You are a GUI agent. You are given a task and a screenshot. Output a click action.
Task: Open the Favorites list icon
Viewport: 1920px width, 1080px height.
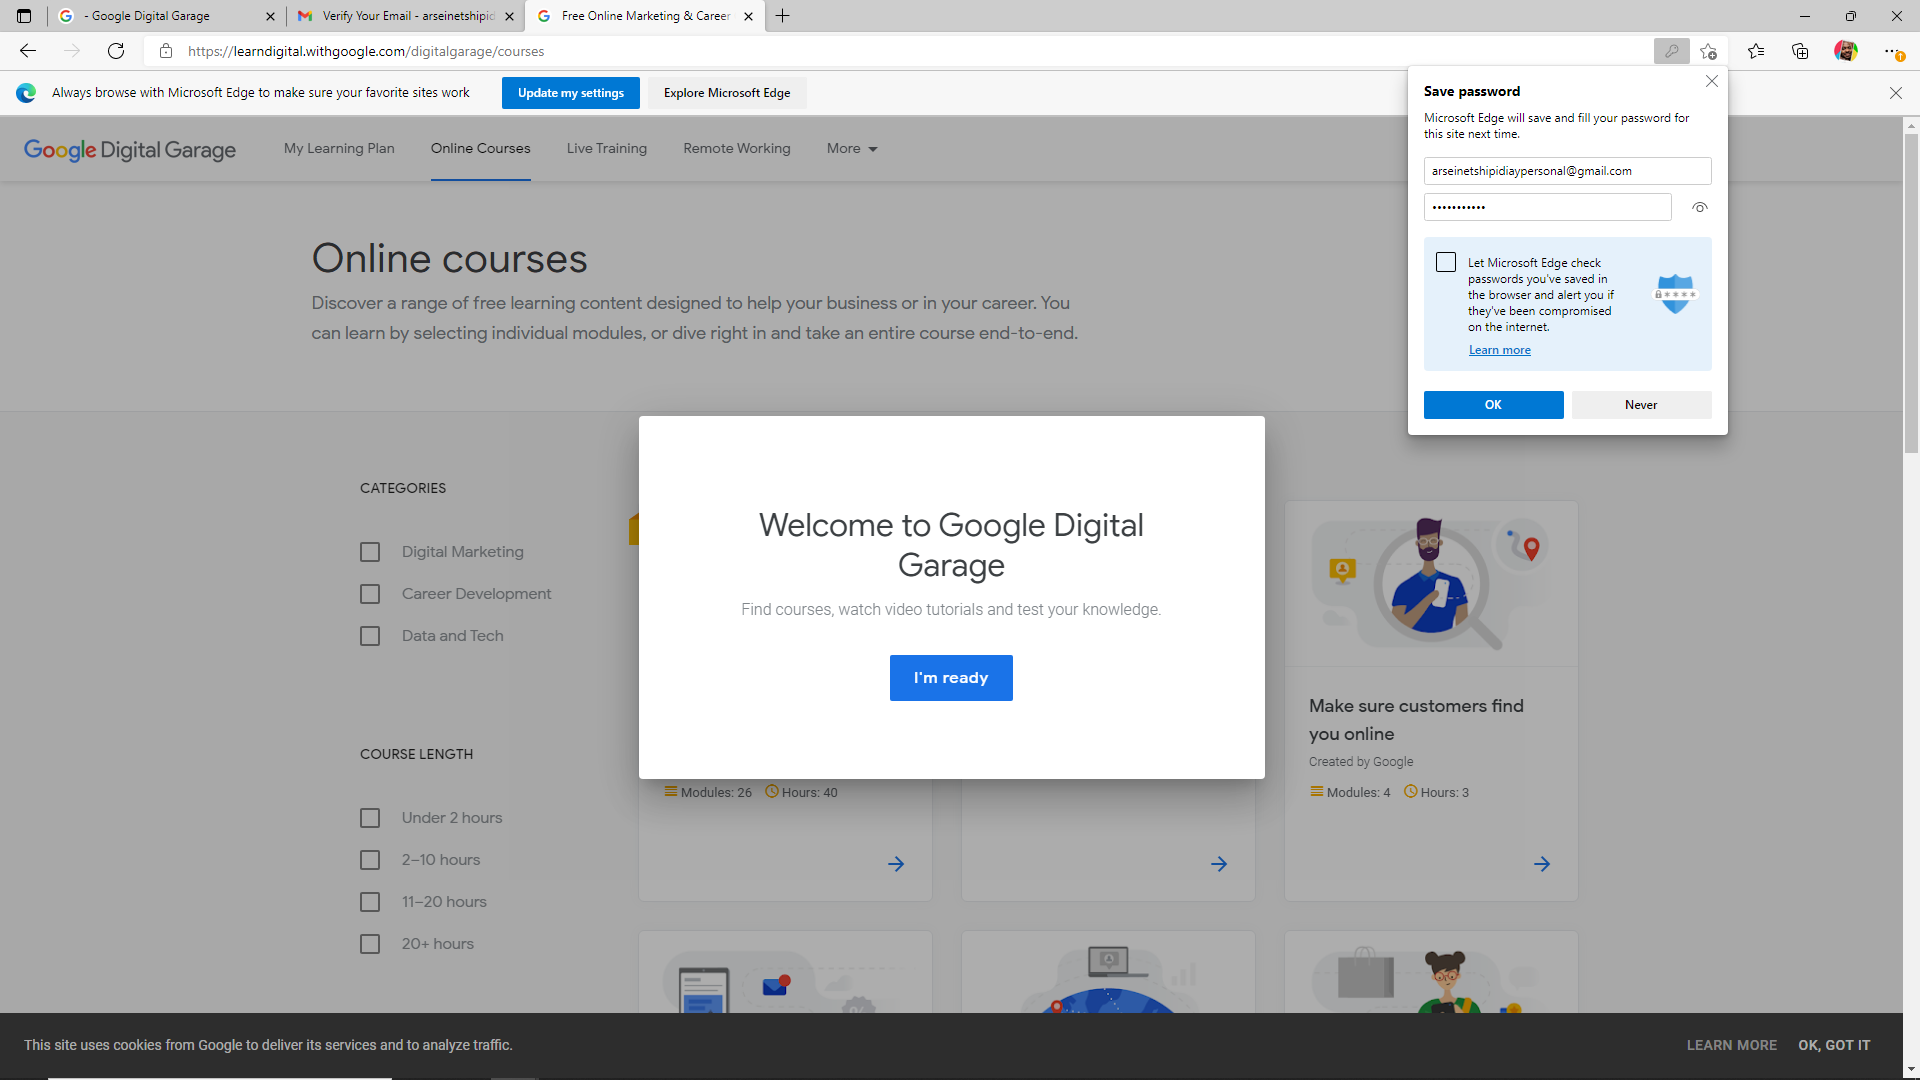(x=1756, y=51)
